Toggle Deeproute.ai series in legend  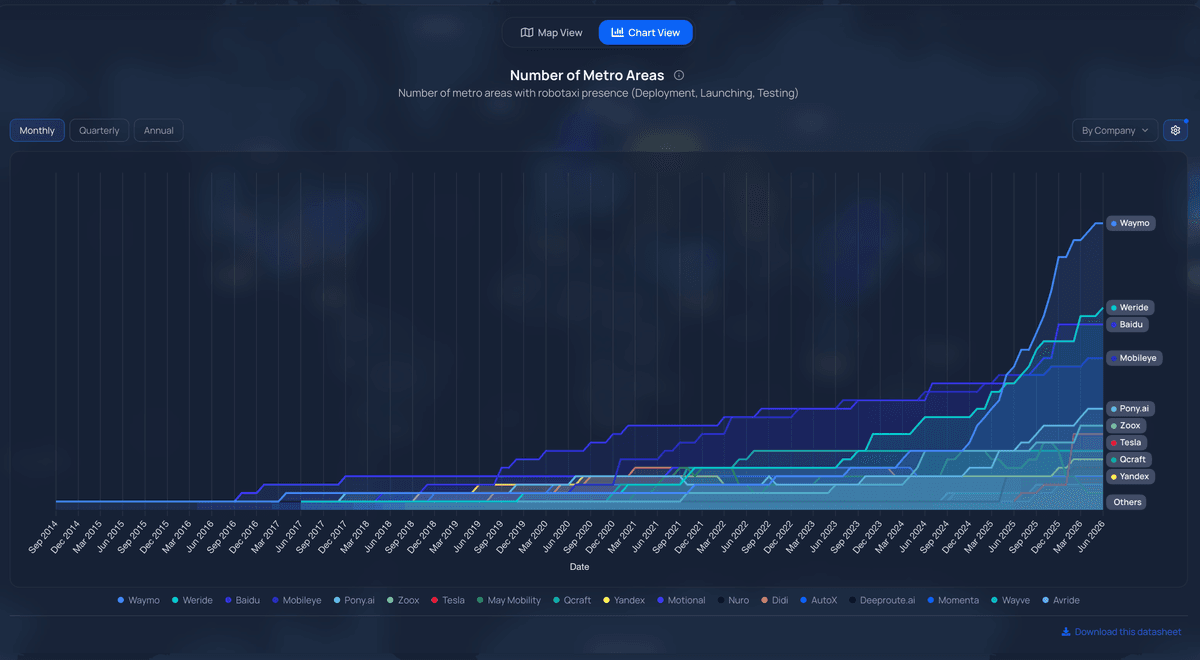tap(882, 600)
